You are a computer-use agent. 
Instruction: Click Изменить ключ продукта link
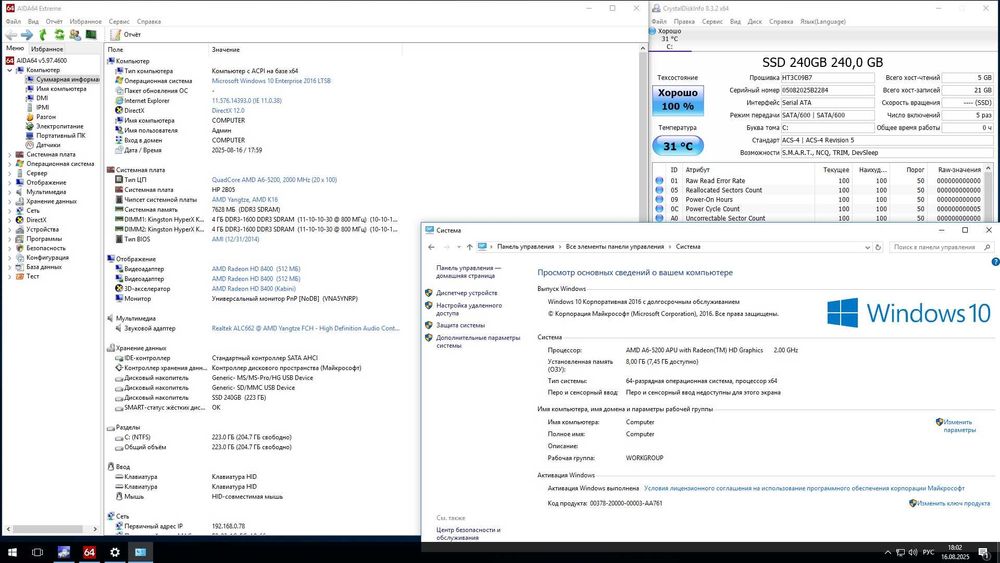tap(953, 503)
